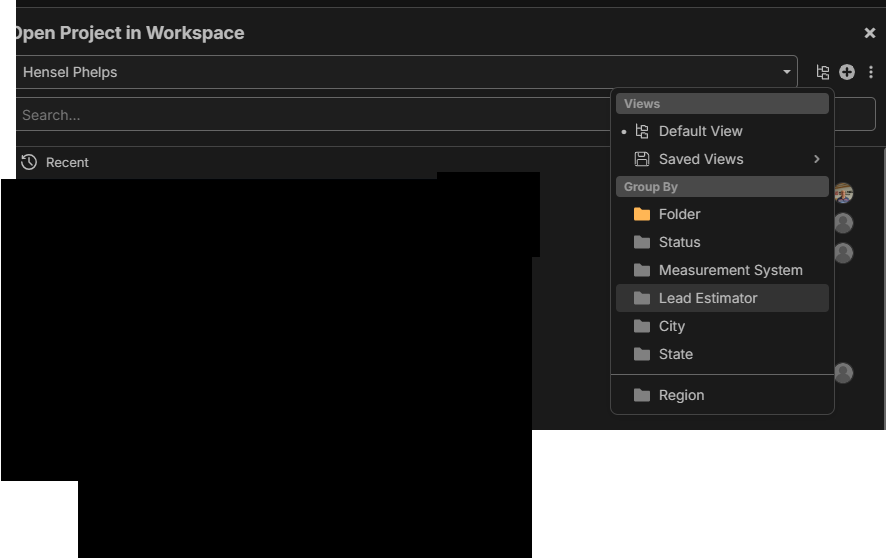
Task: Group projects by State
Action: point(676,354)
